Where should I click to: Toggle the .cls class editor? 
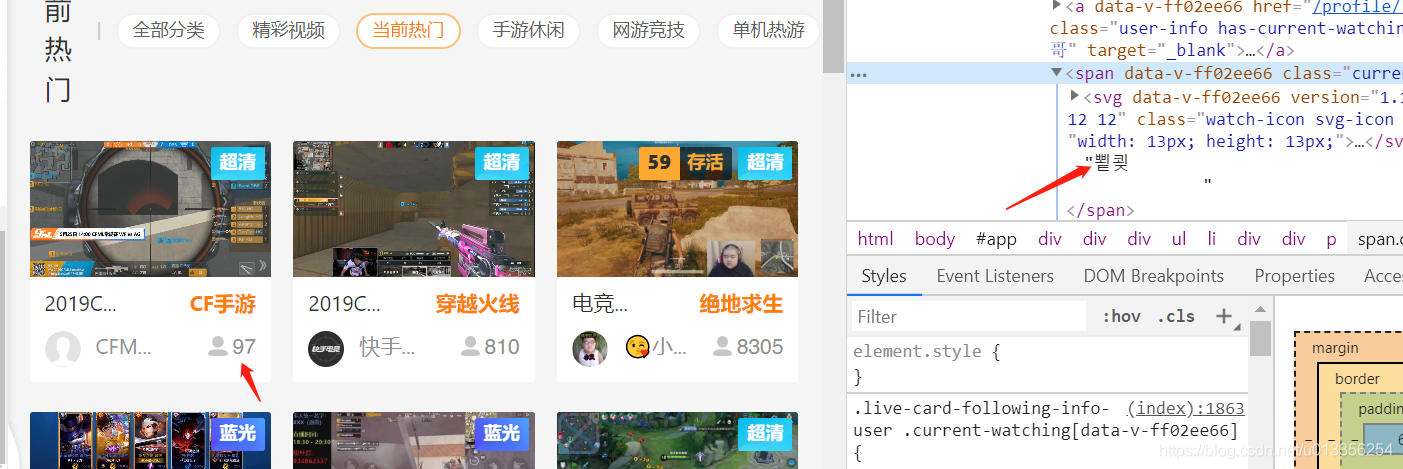tap(1176, 316)
